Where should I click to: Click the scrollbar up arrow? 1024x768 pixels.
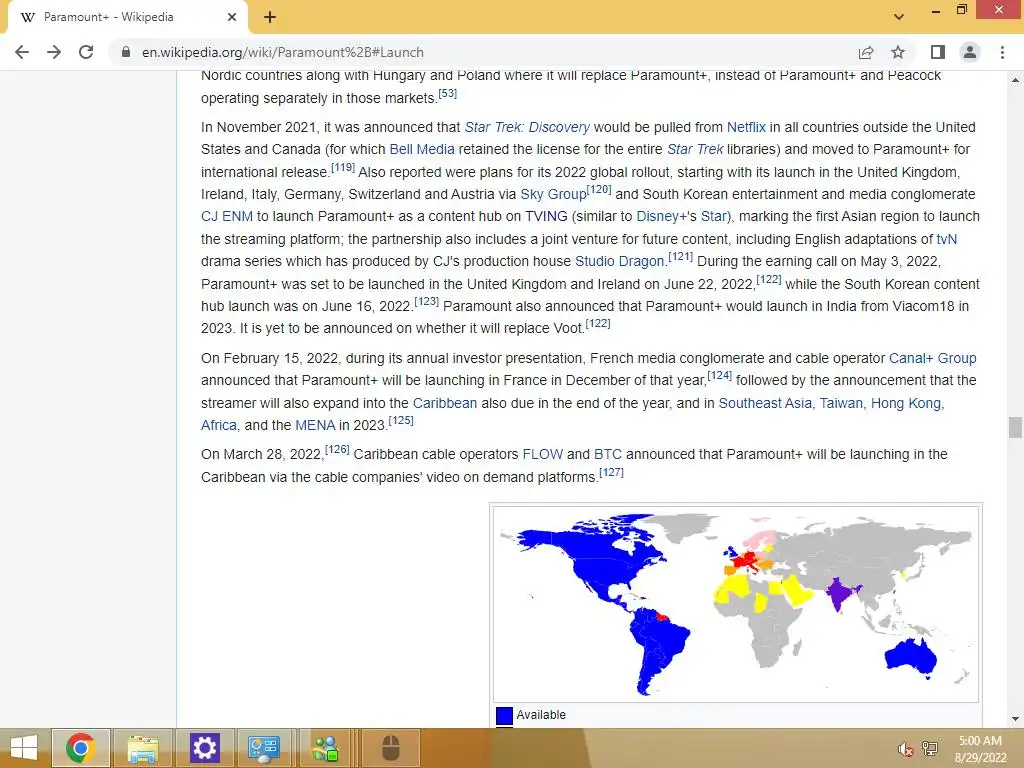(1015, 80)
